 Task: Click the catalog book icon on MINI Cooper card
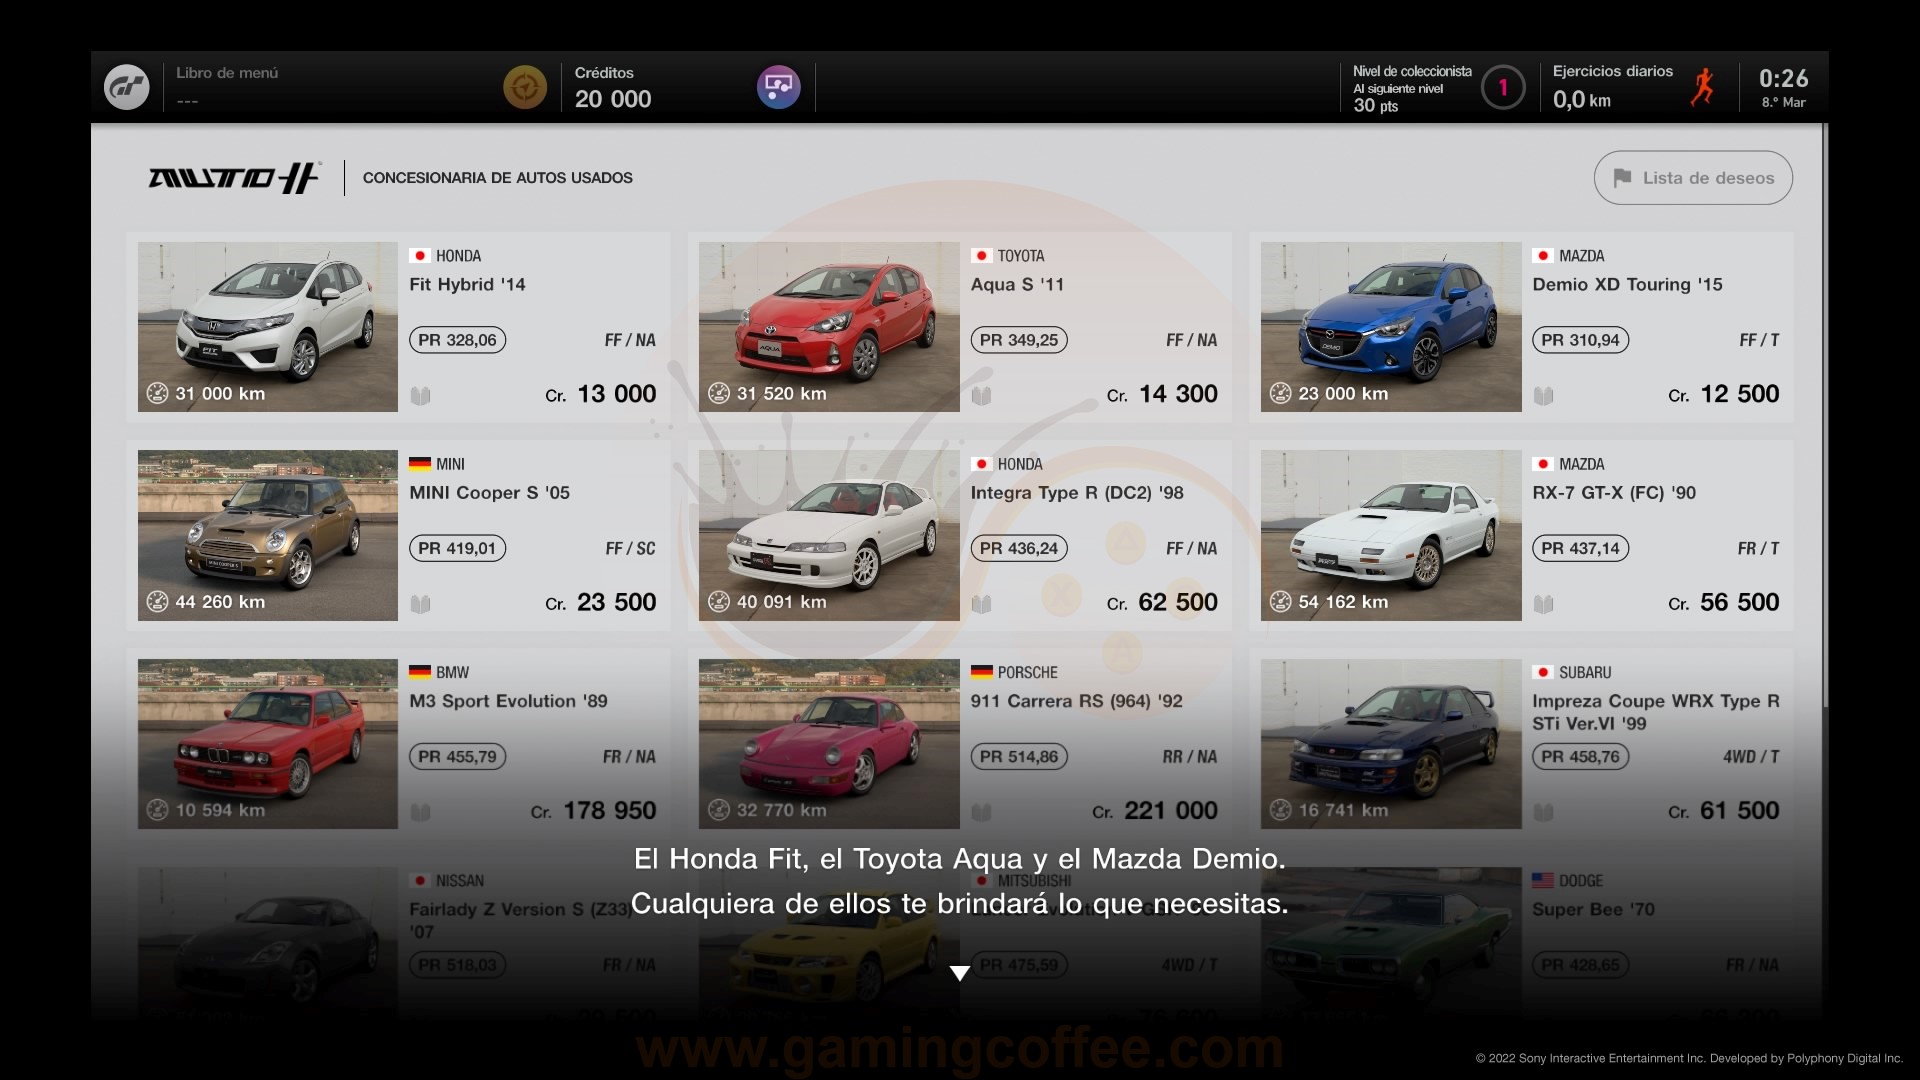click(420, 604)
